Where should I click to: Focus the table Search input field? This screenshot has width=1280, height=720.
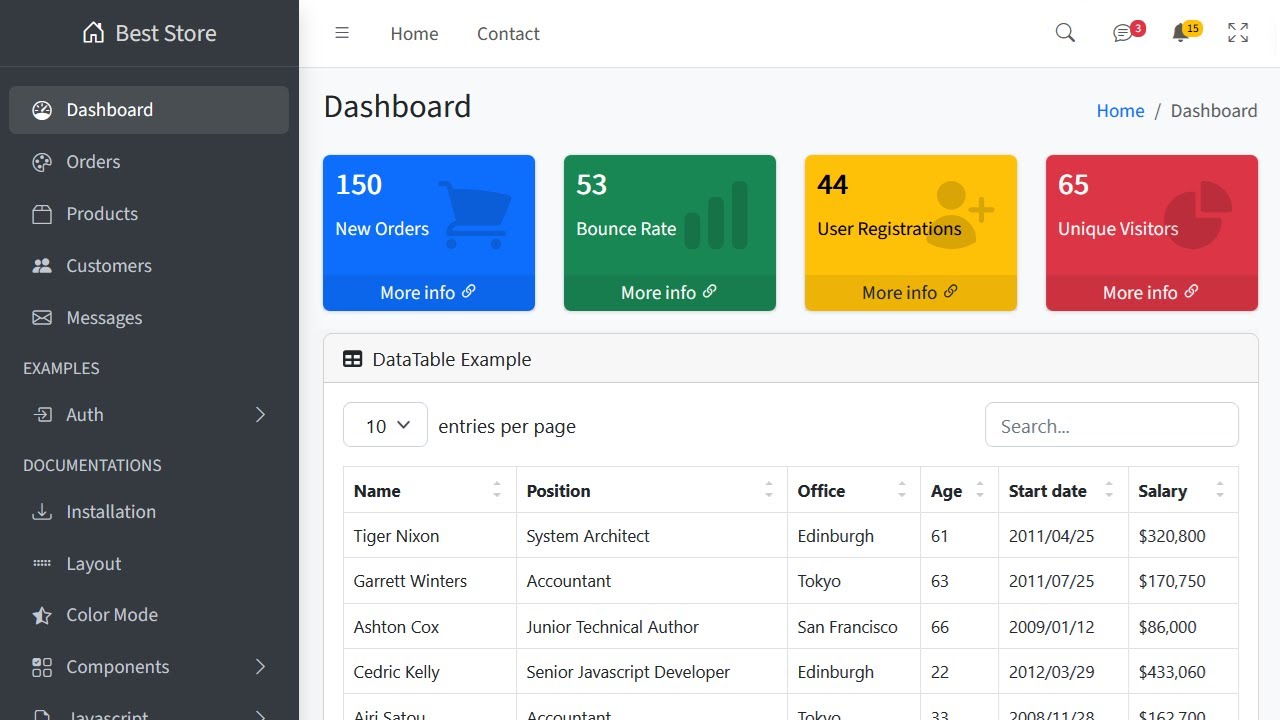coord(1112,425)
